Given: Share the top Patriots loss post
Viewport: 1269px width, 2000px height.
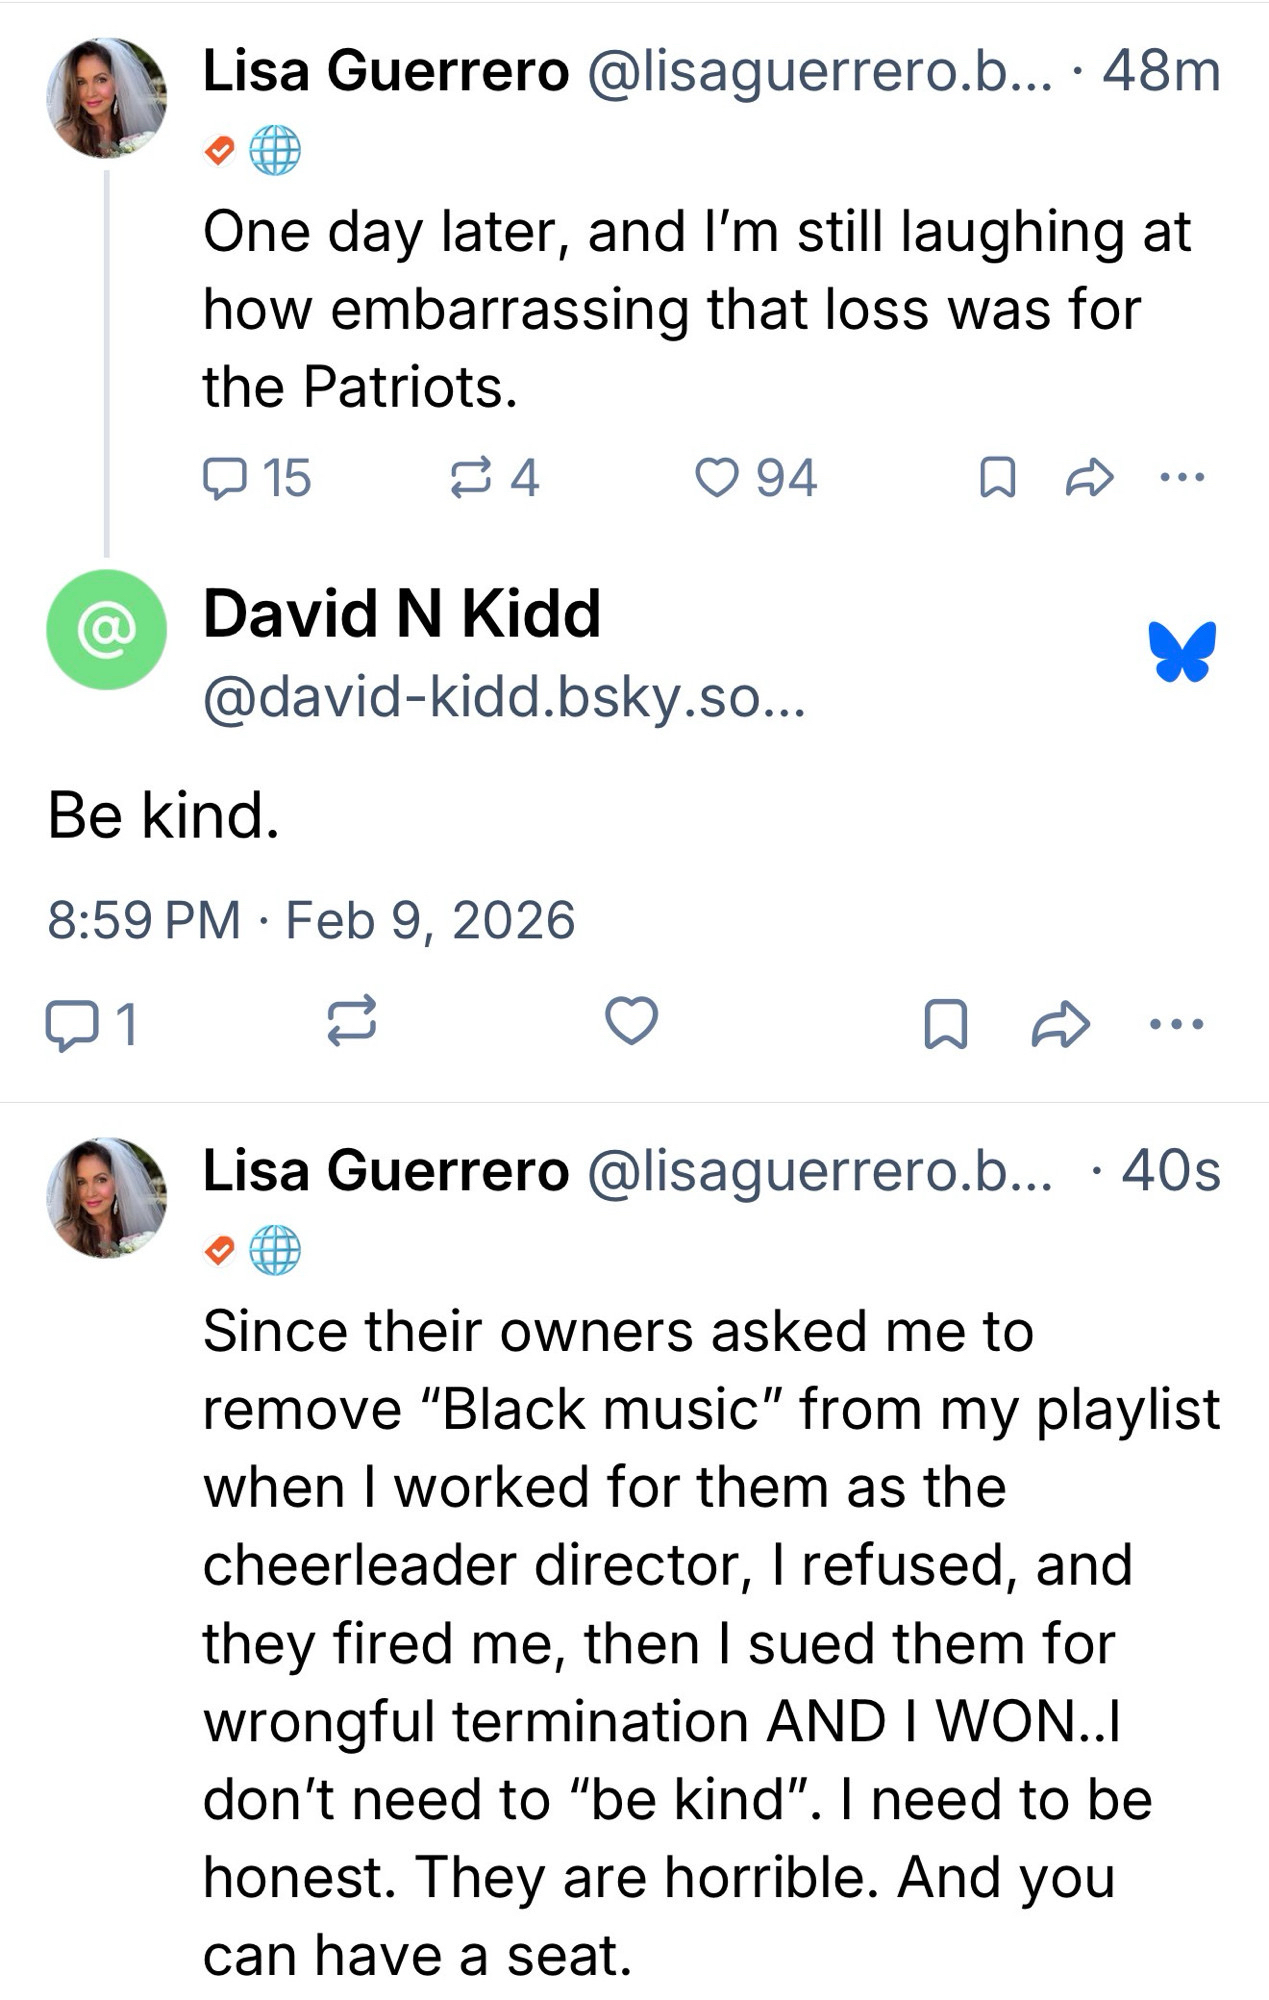Looking at the screenshot, I should pos(1089,478).
